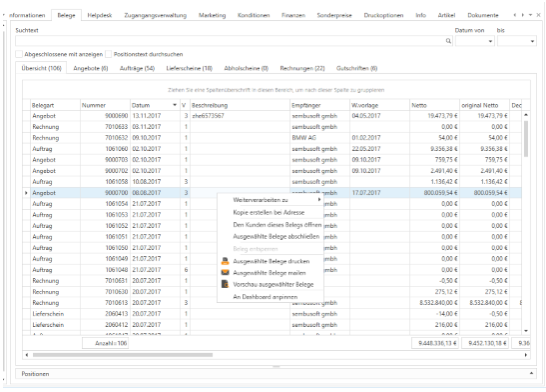Click the horizontal scrollbar thumb under table

pyautogui.click(x=123, y=355)
